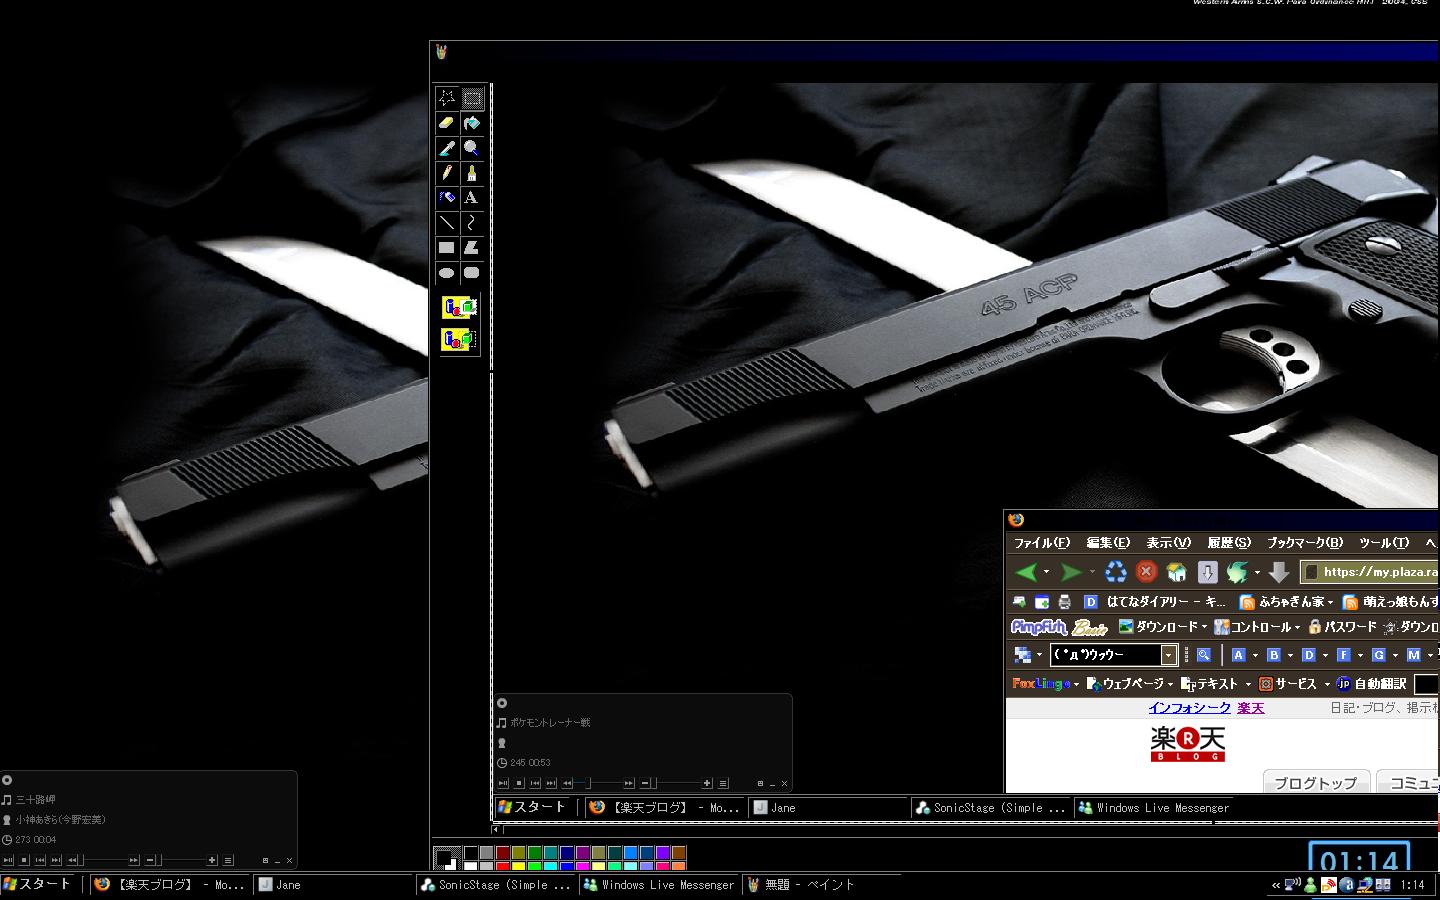Viewport: 1440px width, 900px height.
Task: Expand hidden system tray icons chevron
Action: click(x=1276, y=885)
